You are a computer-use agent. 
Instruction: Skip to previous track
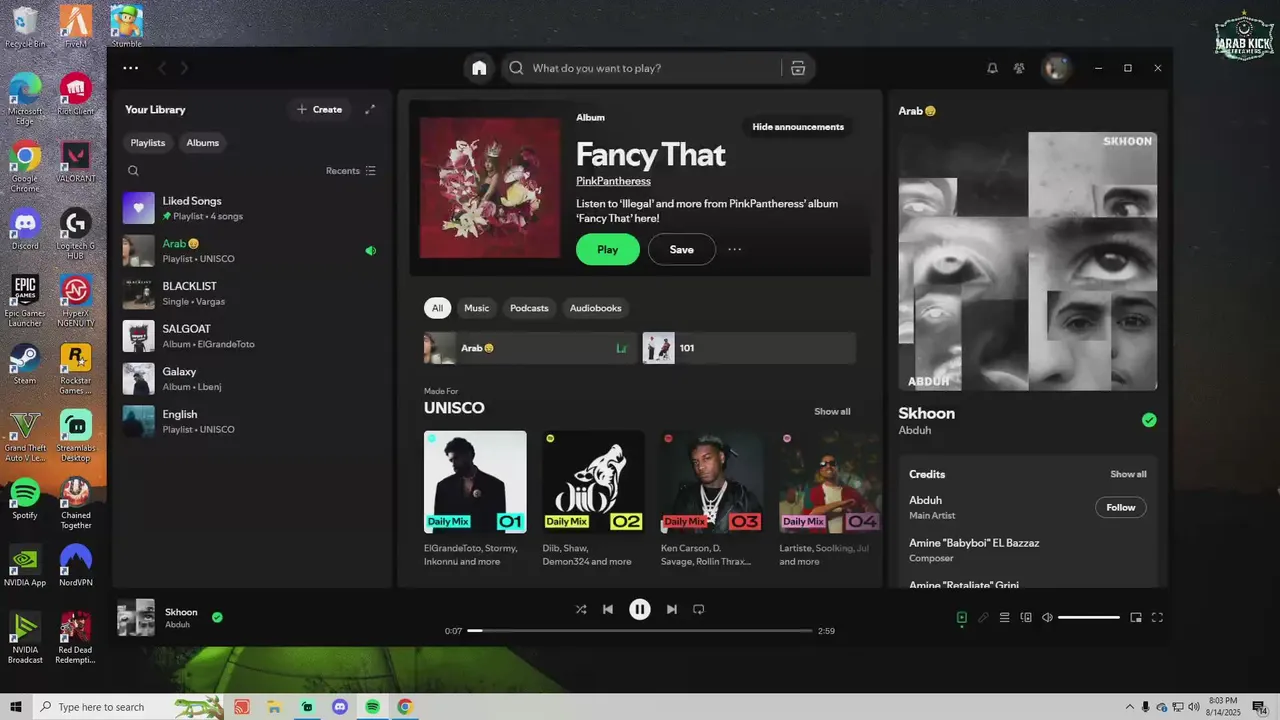point(608,609)
